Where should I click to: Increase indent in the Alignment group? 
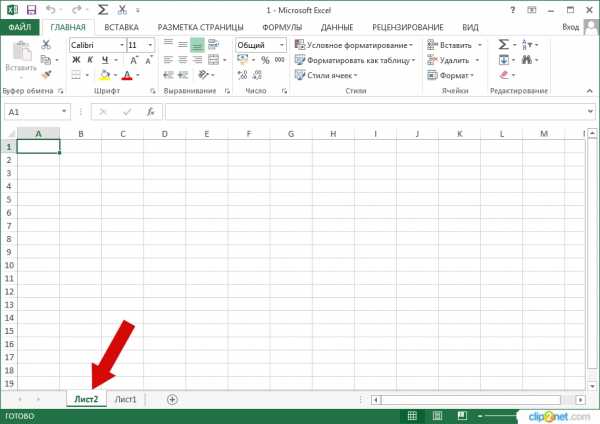(183, 75)
